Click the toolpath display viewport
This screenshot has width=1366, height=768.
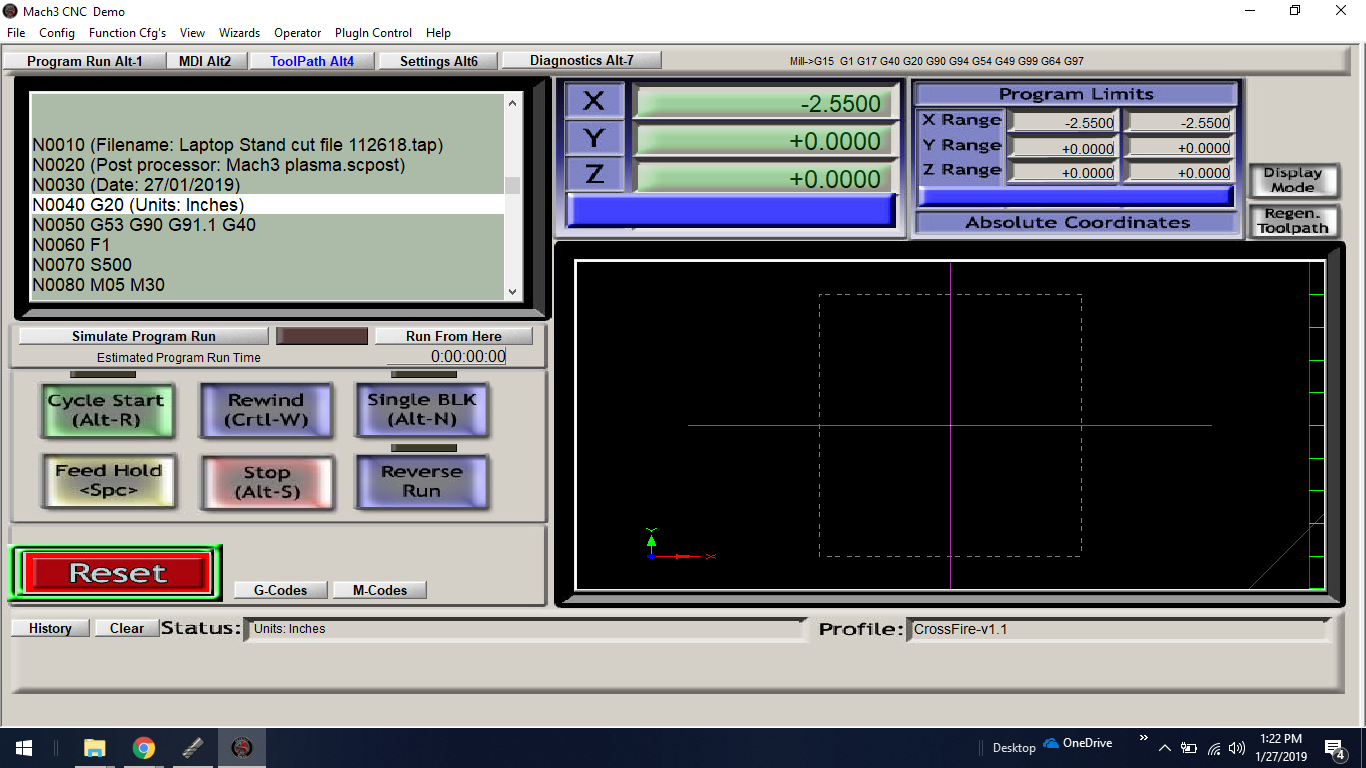tap(950, 425)
